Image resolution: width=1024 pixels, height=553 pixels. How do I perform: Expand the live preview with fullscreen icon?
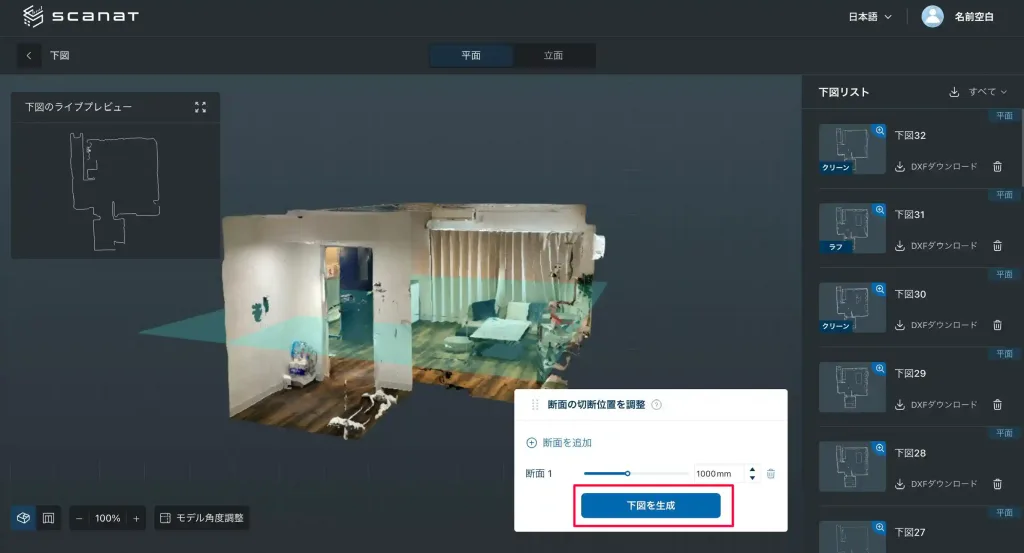tap(200, 107)
